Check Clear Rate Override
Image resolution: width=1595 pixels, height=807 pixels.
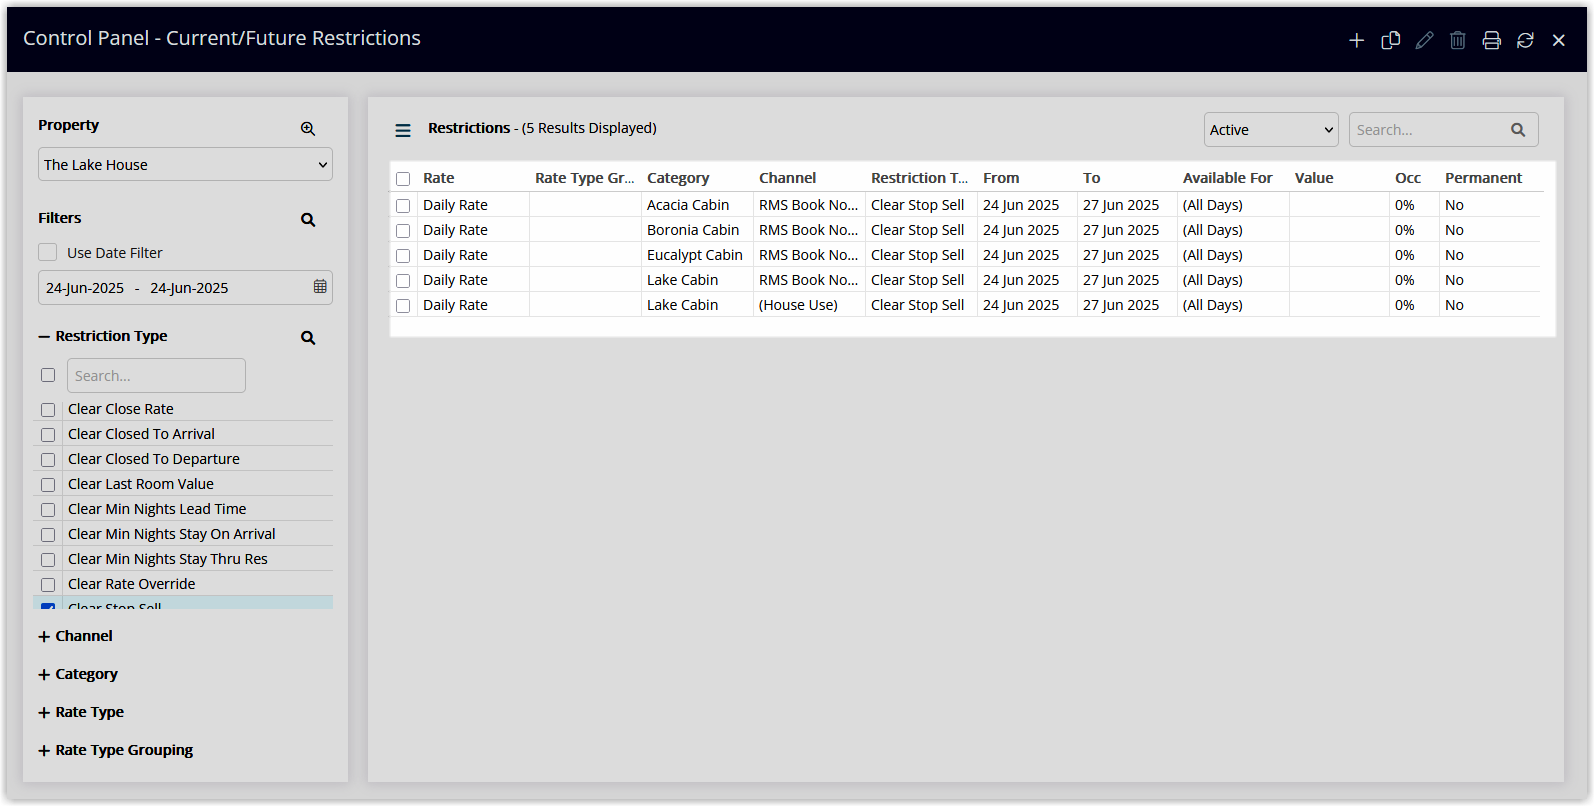click(x=48, y=585)
